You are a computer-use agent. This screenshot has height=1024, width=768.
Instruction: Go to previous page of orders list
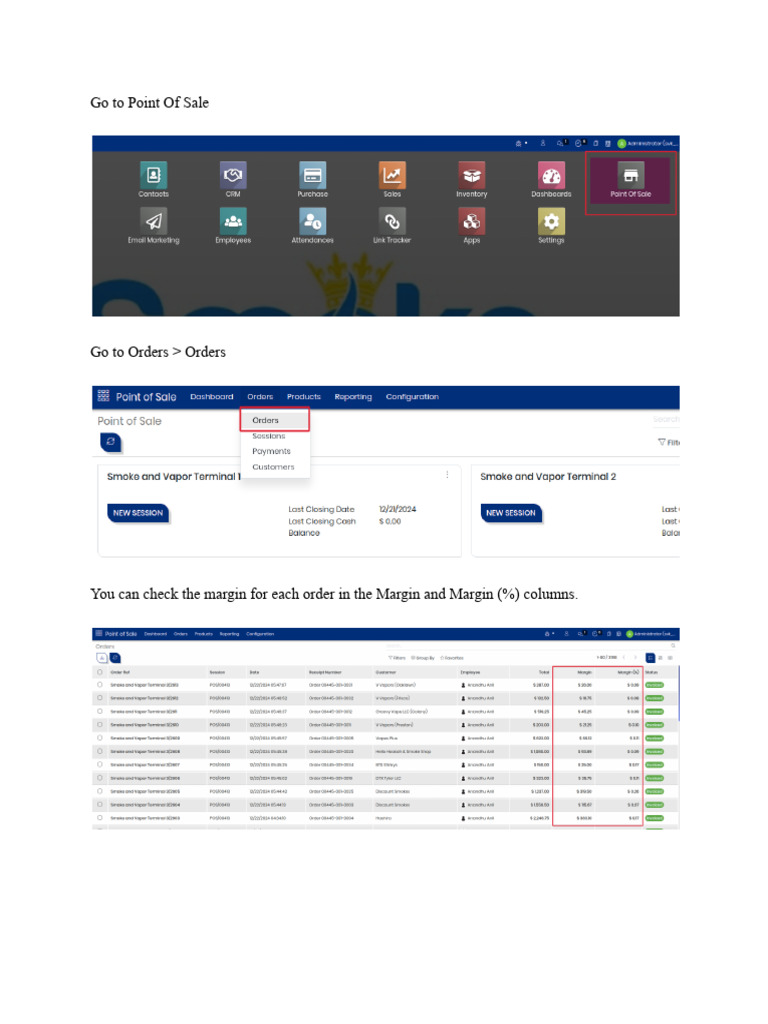coord(624,658)
